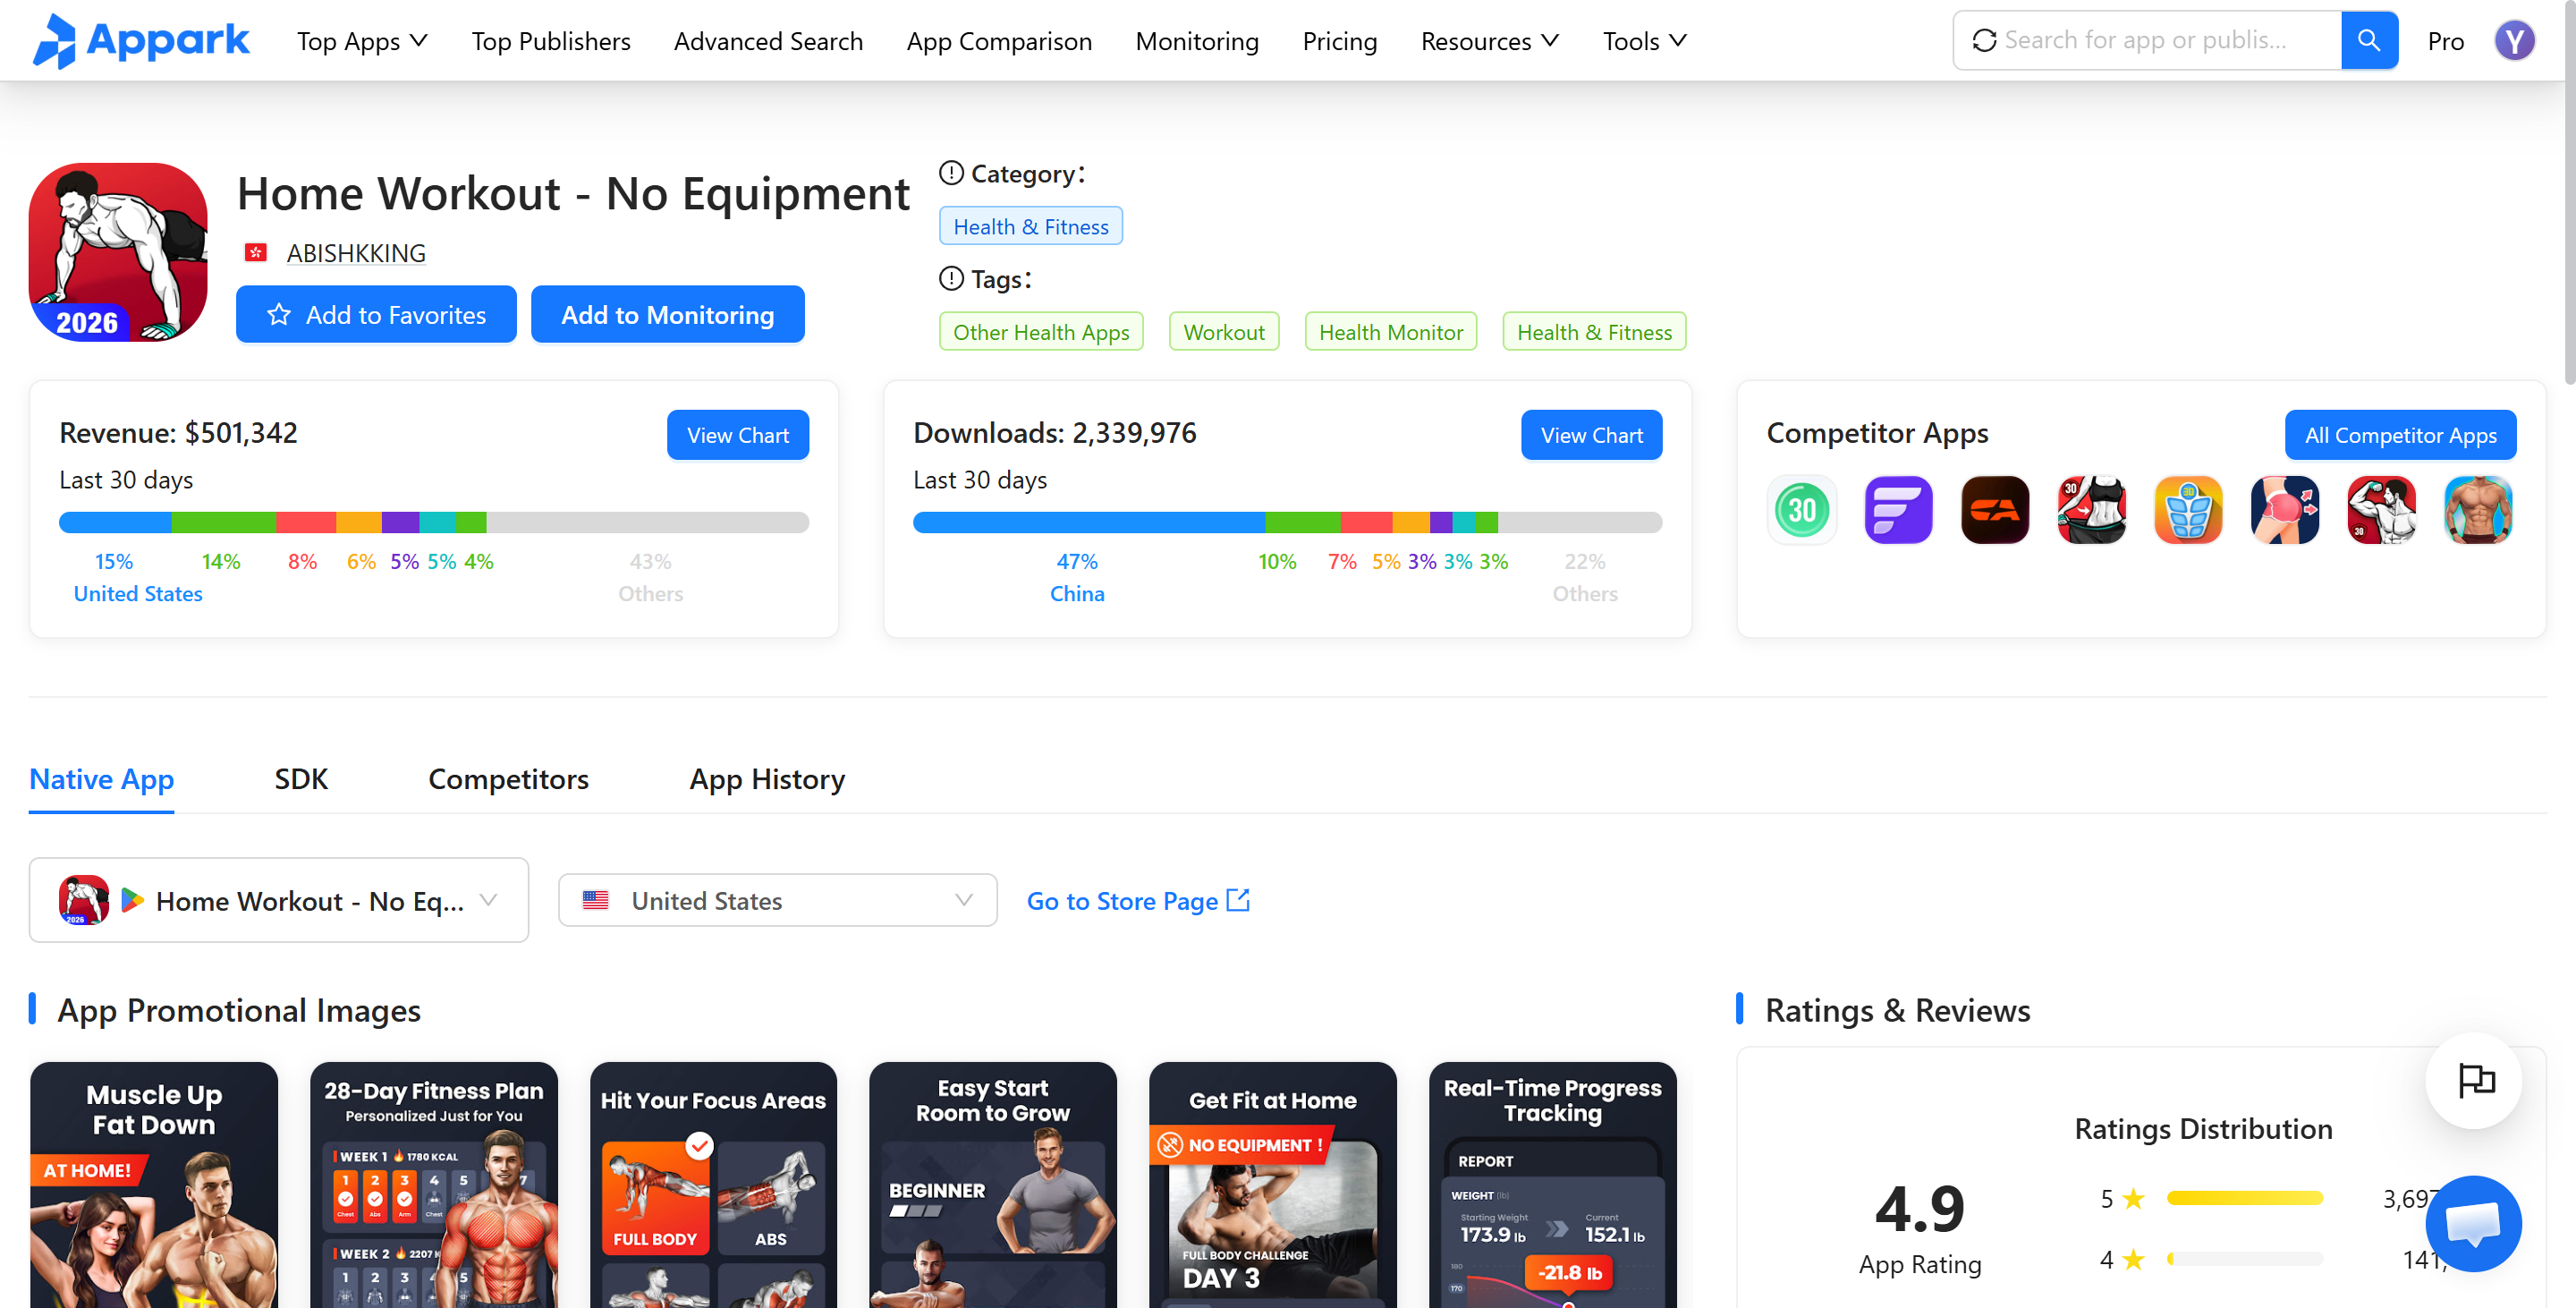Click the external link icon after Store Page
Viewport: 2576px width, 1308px height.
click(x=1238, y=900)
